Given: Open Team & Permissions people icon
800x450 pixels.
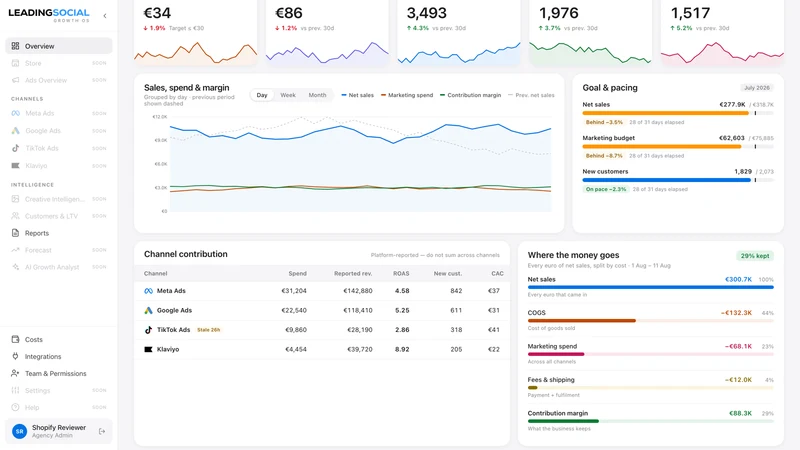Looking at the screenshot, I should (15, 373).
